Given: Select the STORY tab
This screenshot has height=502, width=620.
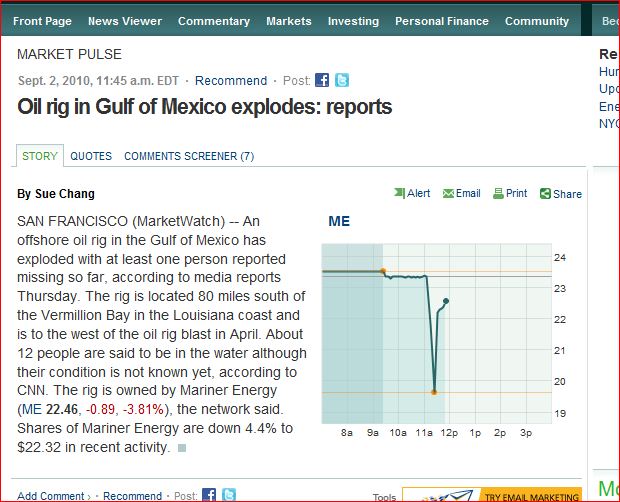Looking at the screenshot, I should point(40,156).
